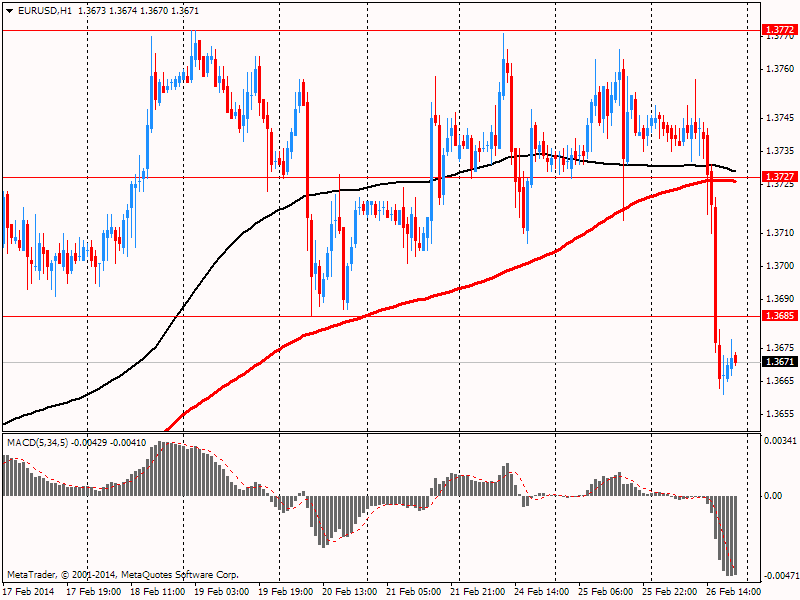Click the 24 Feb 14:00 time label

pyautogui.click(x=541, y=592)
